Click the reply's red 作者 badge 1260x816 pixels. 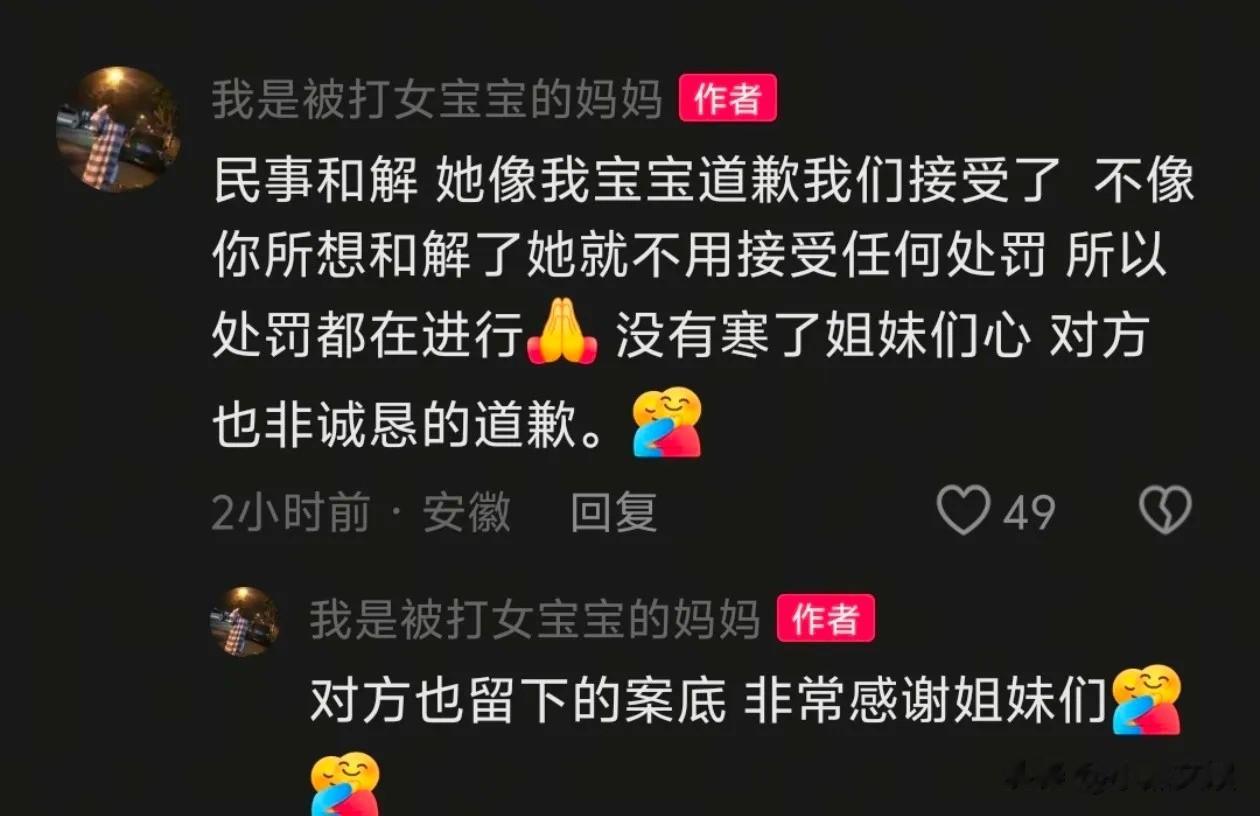825,620
